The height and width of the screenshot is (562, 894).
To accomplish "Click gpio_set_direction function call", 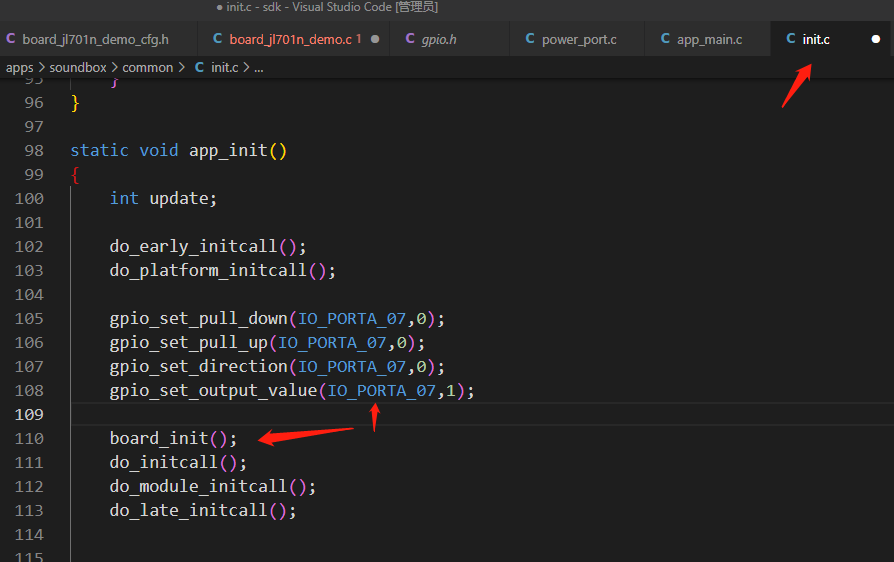I will [198, 366].
